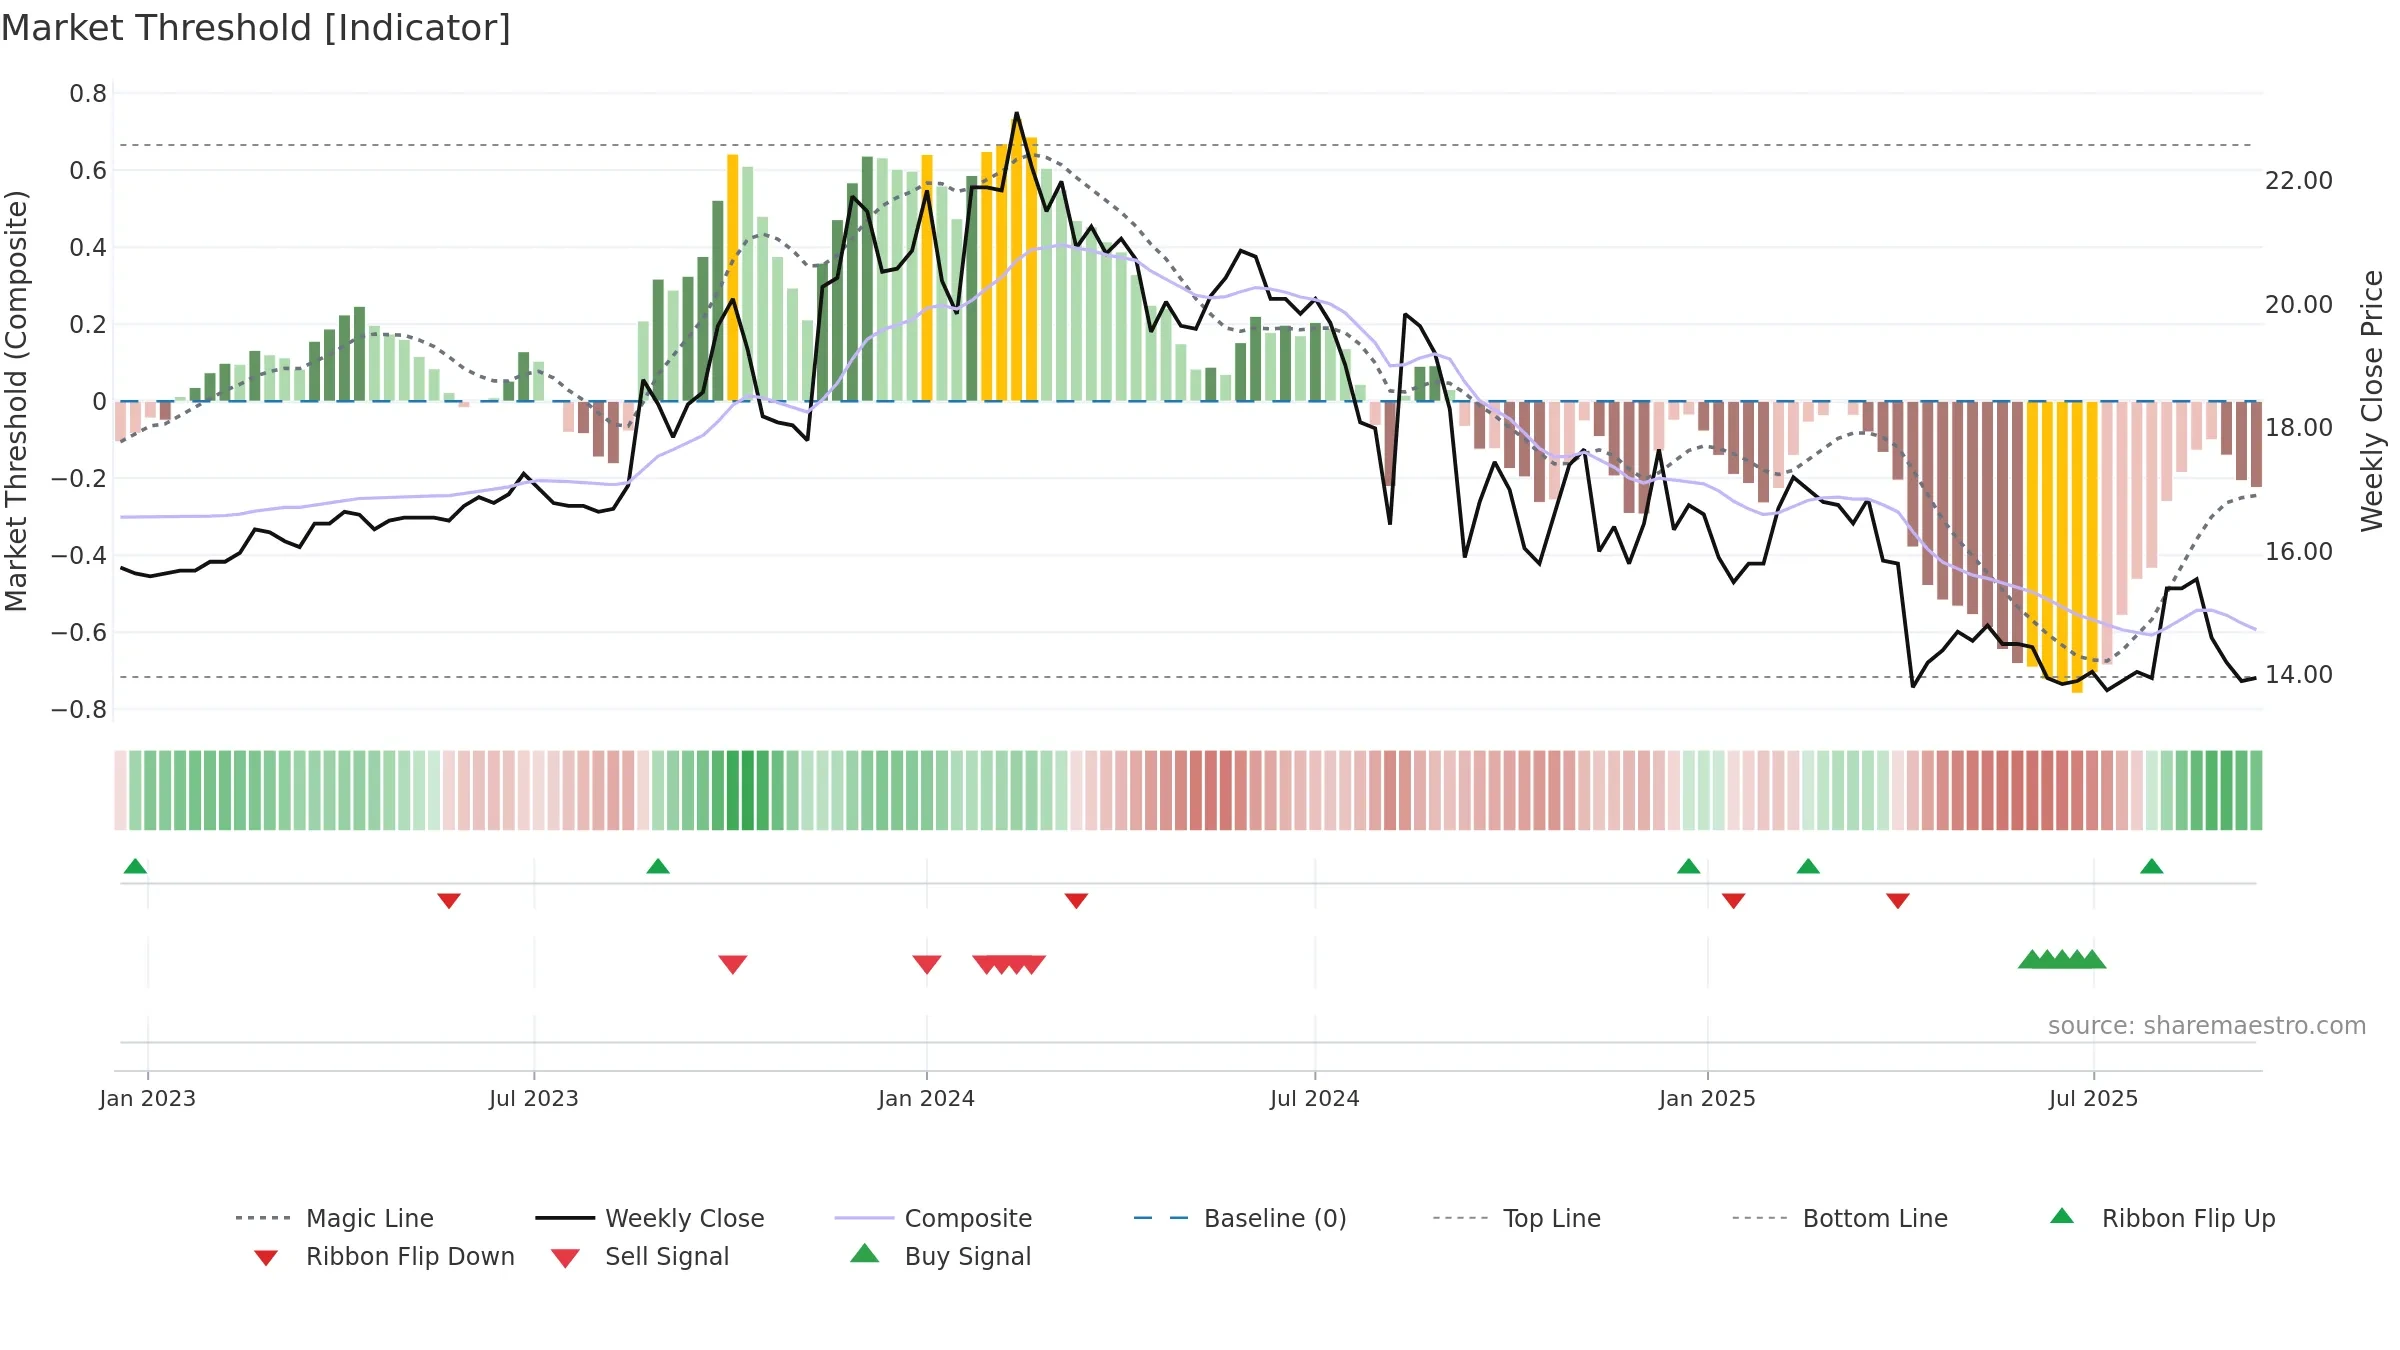The width and height of the screenshot is (2400, 1350).
Task: Click the Jul 2025 x-axis label
Action: click(2094, 1098)
